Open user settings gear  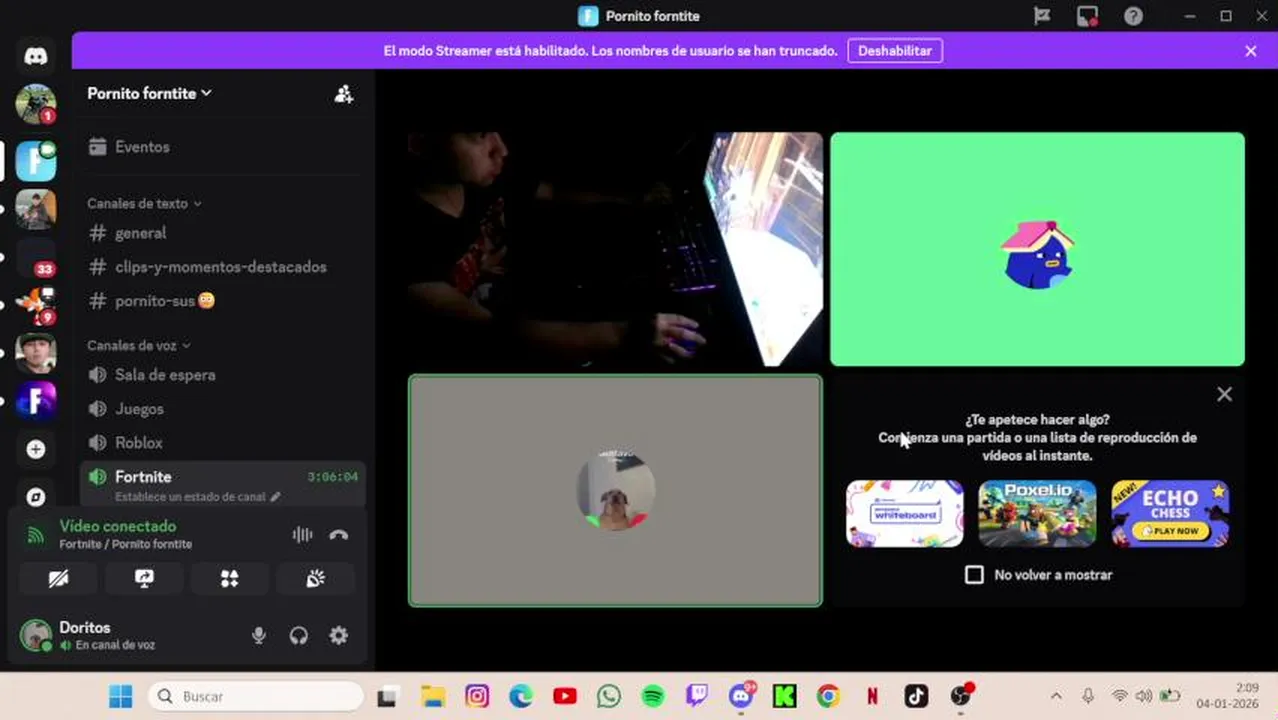(x=339, y=635)
